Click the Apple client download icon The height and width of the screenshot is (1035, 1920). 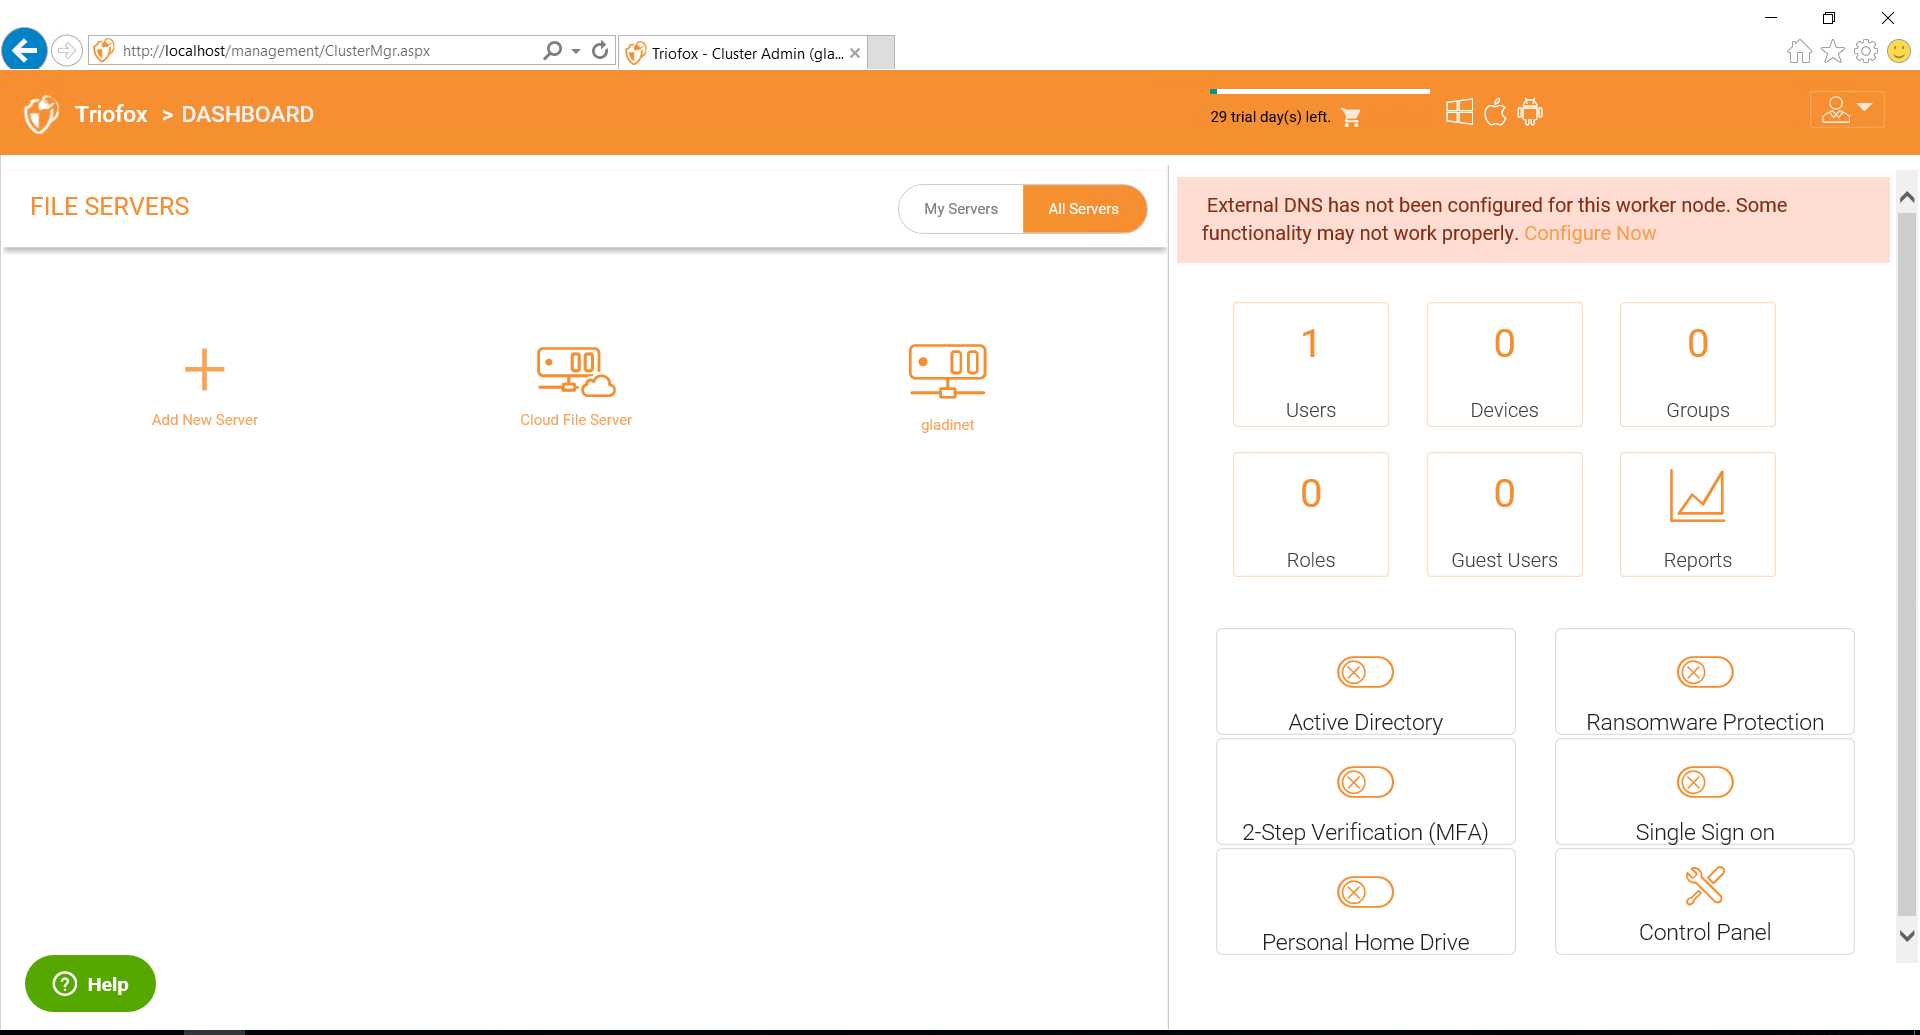1495,112
